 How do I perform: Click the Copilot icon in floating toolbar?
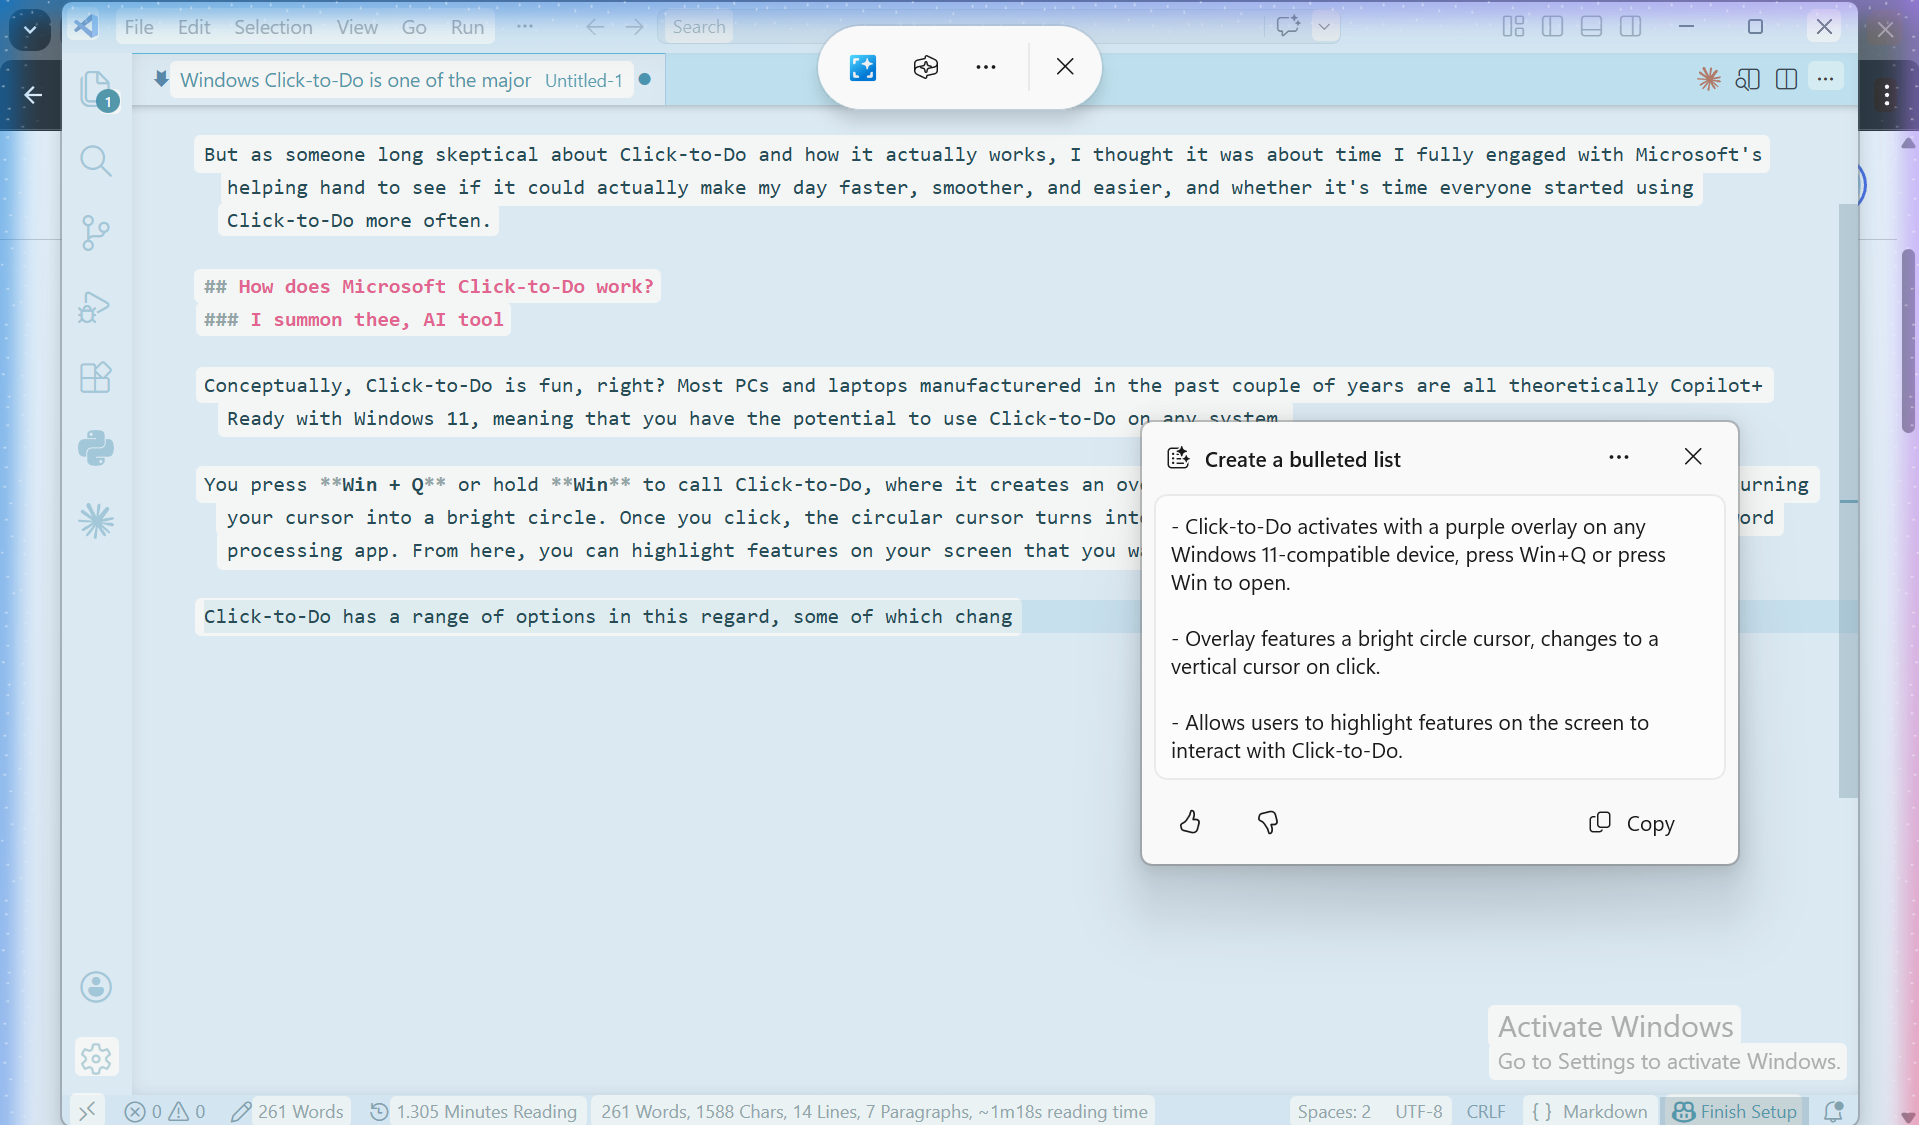[x=926, y=67]
